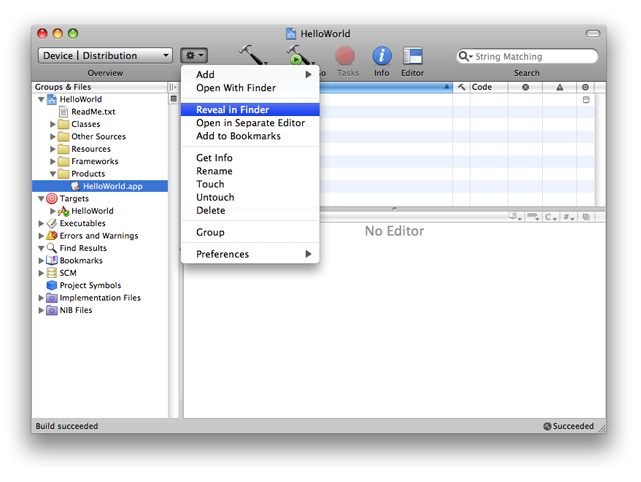The image size is (641, 482).
Task: Click the ReadMe.txt document icon
Action: click(x=63, y=112)
